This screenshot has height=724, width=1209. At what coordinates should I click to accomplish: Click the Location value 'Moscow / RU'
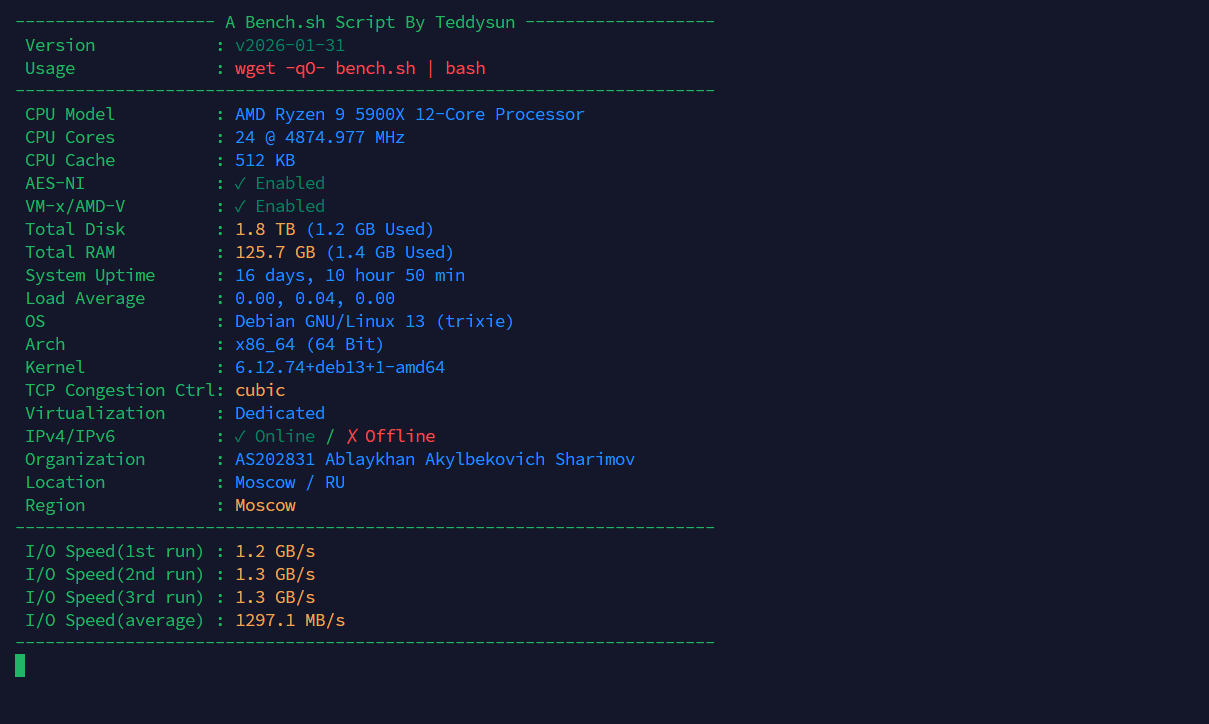(x=290, y=482)
